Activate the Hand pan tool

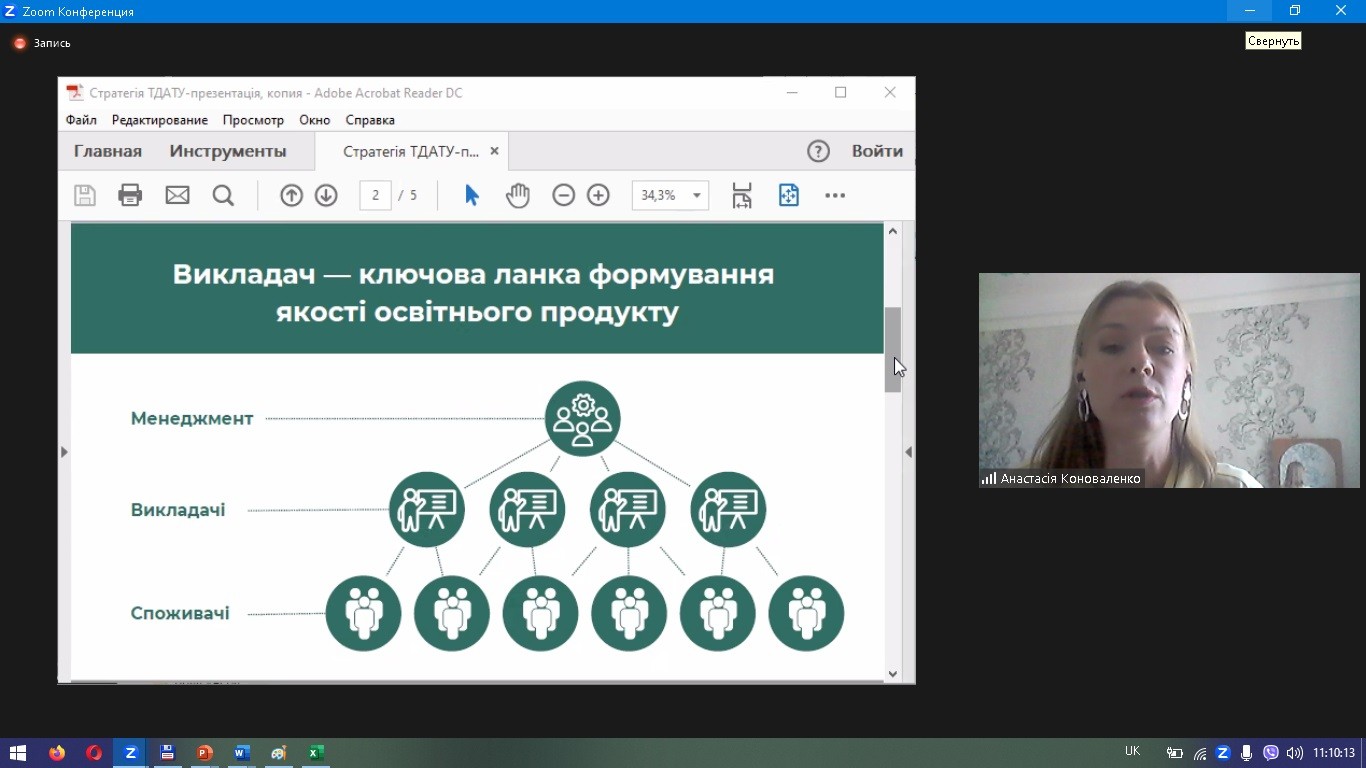(x=517, y=195)
